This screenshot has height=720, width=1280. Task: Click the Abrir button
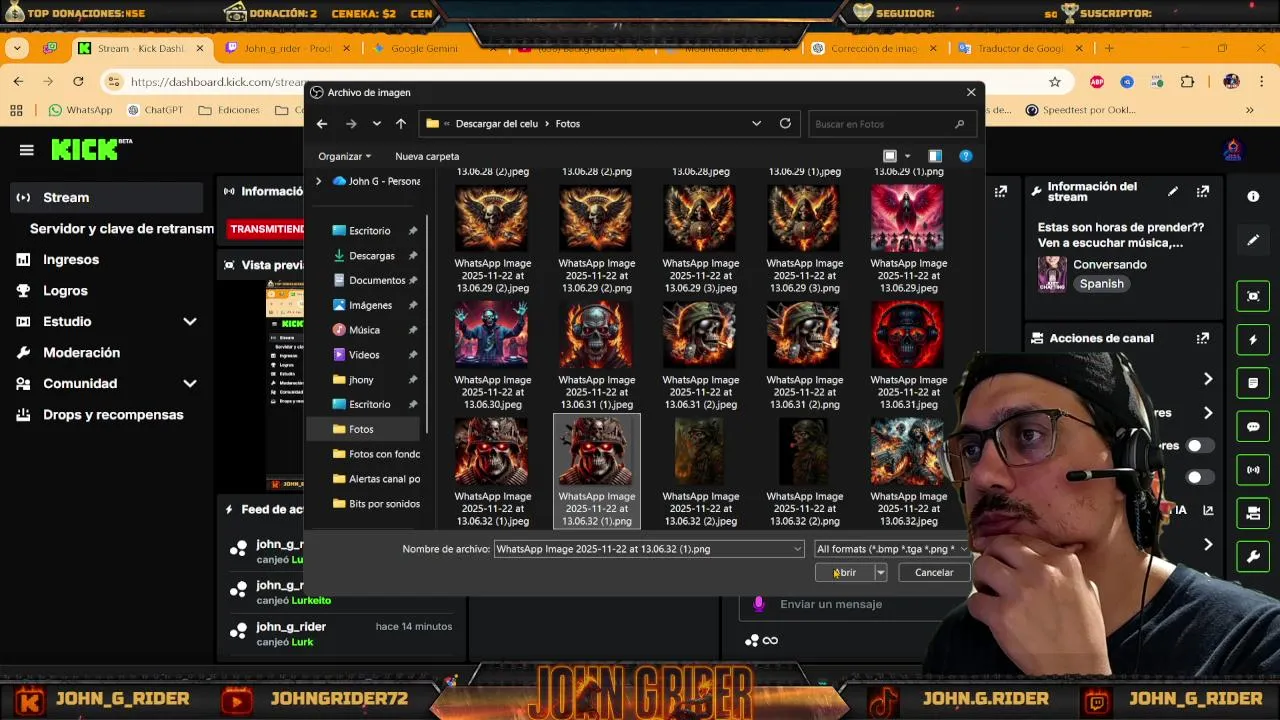(845, 573)
